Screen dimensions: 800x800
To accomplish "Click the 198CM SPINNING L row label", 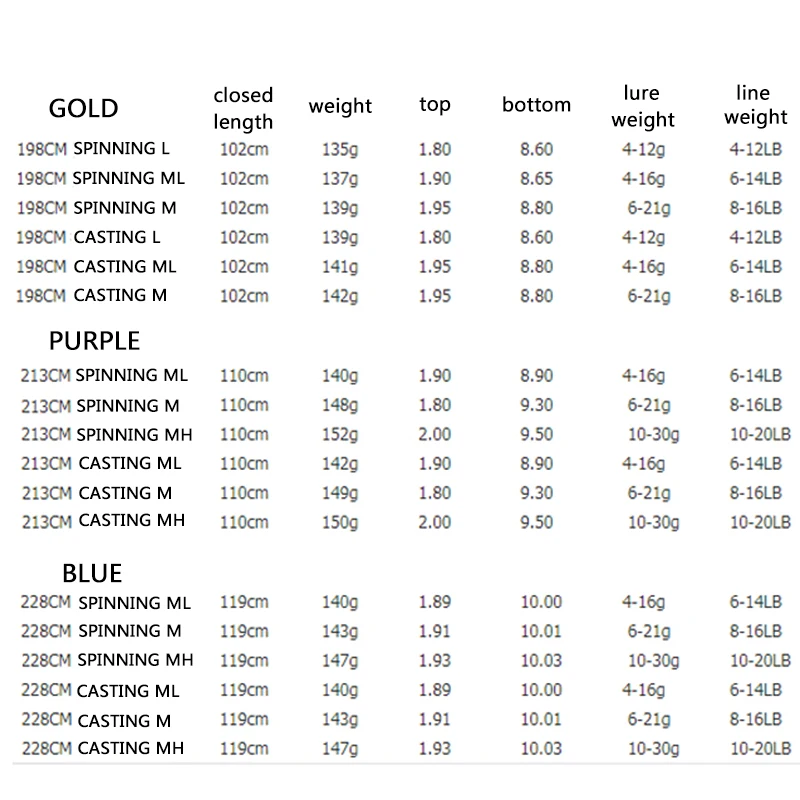I will 94,149.
